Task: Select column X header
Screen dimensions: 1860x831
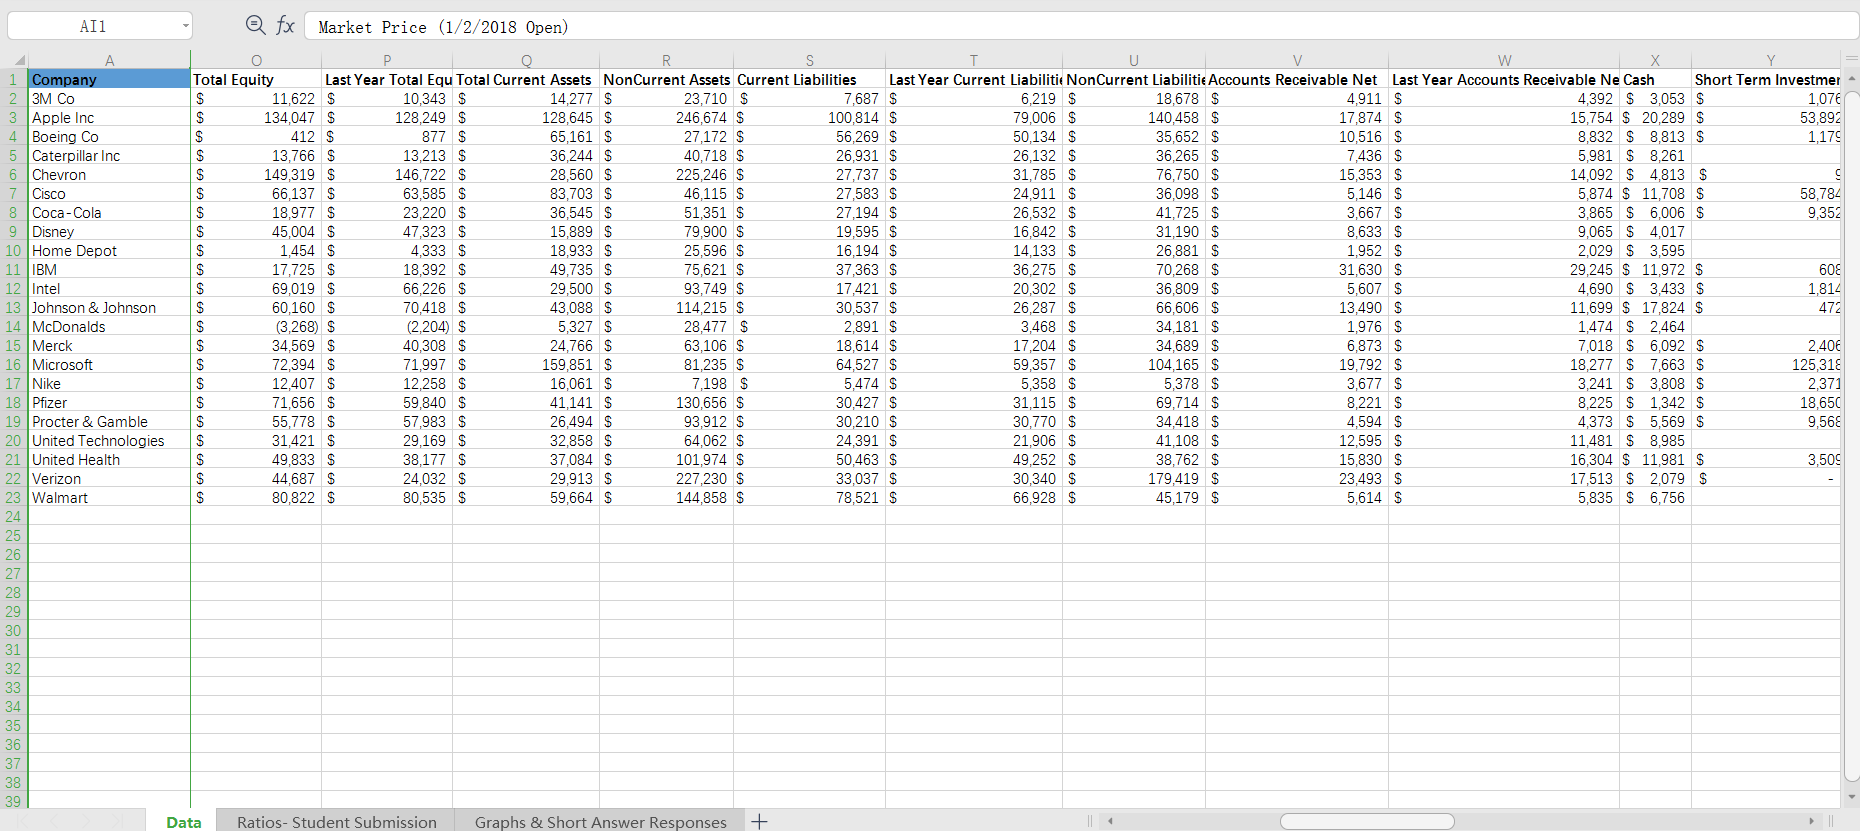Action: point(1655,60)
